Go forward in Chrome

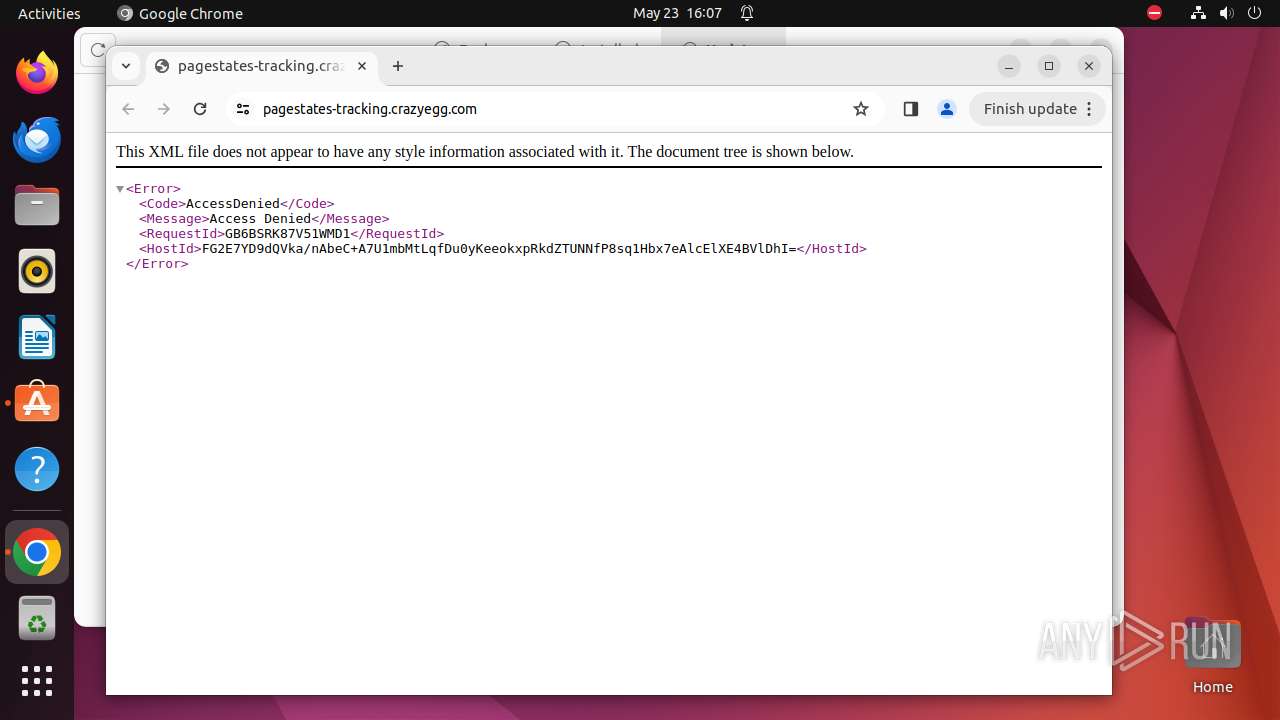coord(164,109)
